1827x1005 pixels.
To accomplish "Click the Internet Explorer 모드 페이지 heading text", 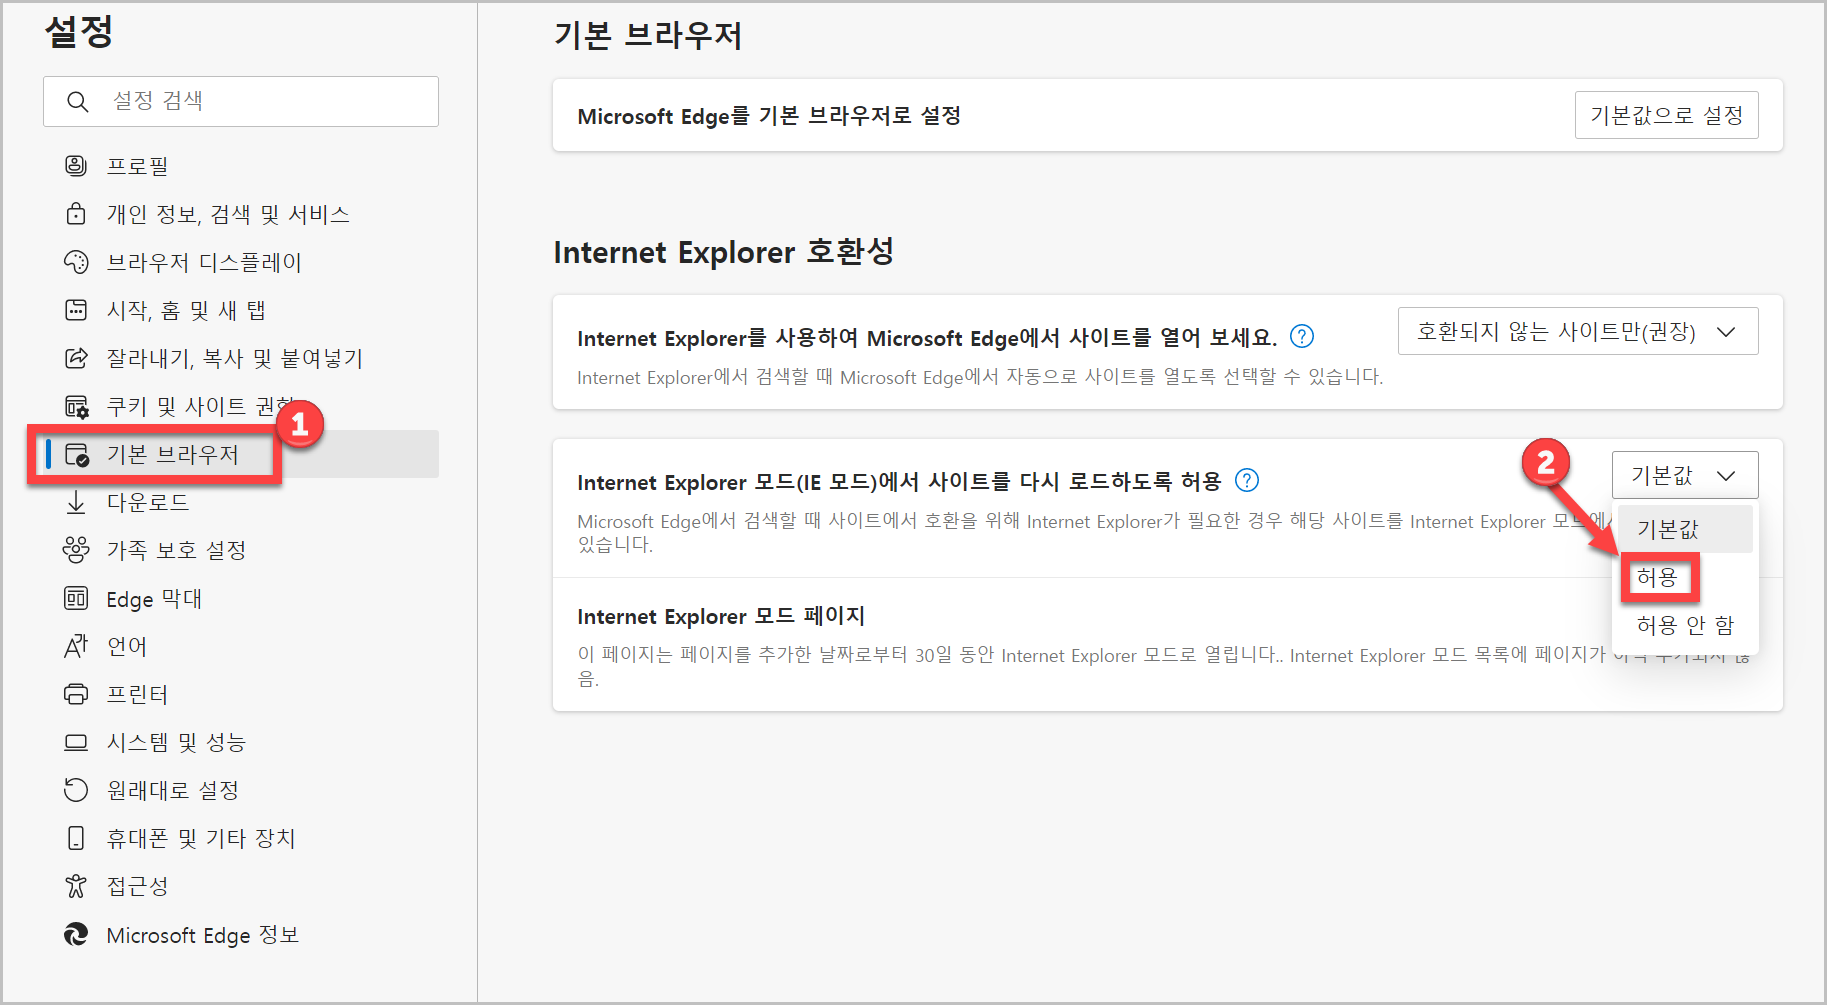I will (721, 616).
